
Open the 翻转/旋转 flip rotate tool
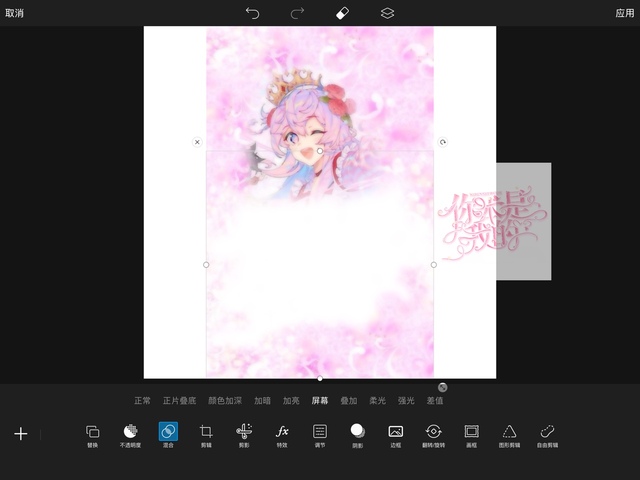click(433, 436)
